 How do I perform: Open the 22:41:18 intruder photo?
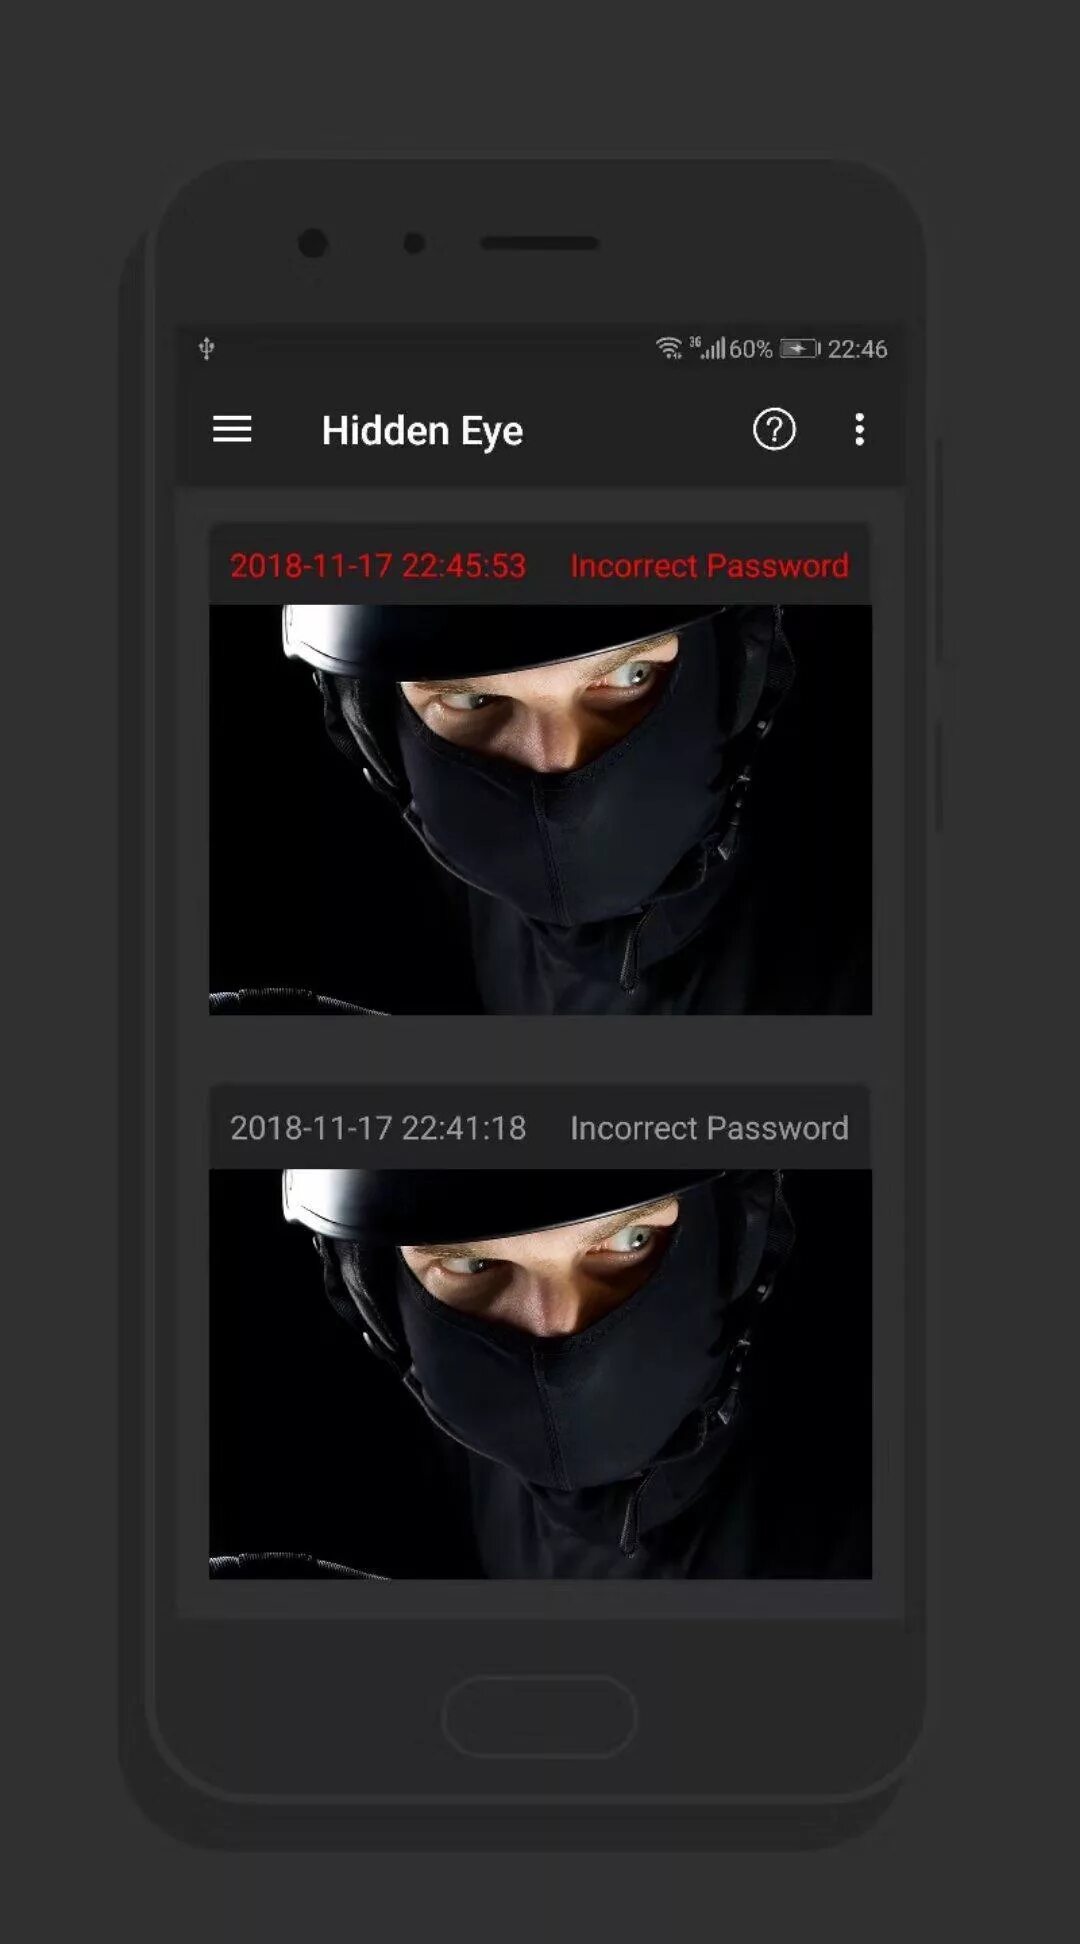540,1374
